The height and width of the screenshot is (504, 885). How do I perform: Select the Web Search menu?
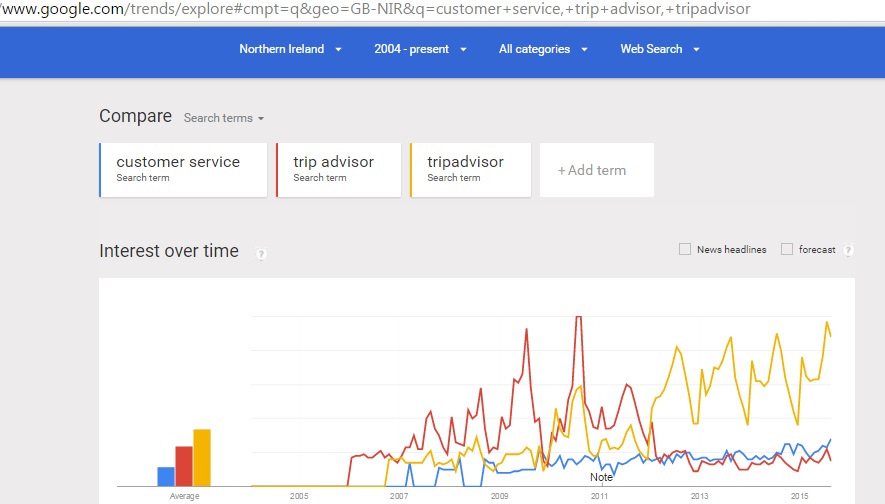coord(660,49)
